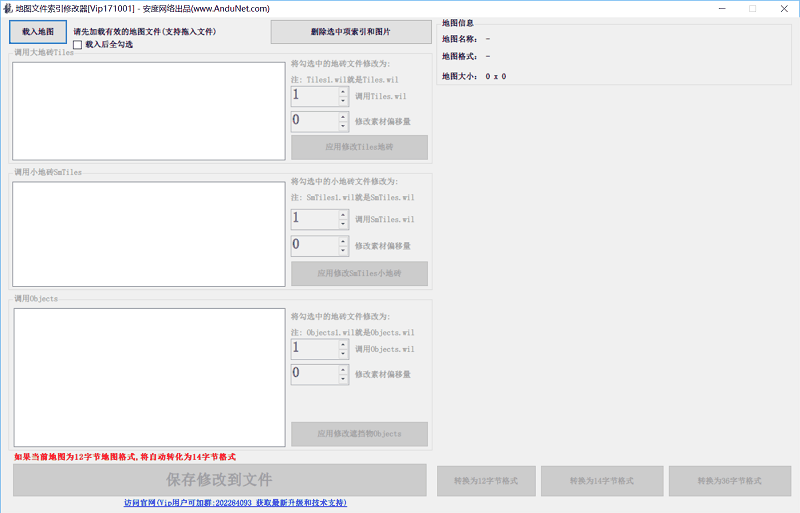This screenshot has height=513, width=800.
Task: Decrease the Tiles 修改素材偏移量 value with the down arrow
Action: tap(343, 127)
